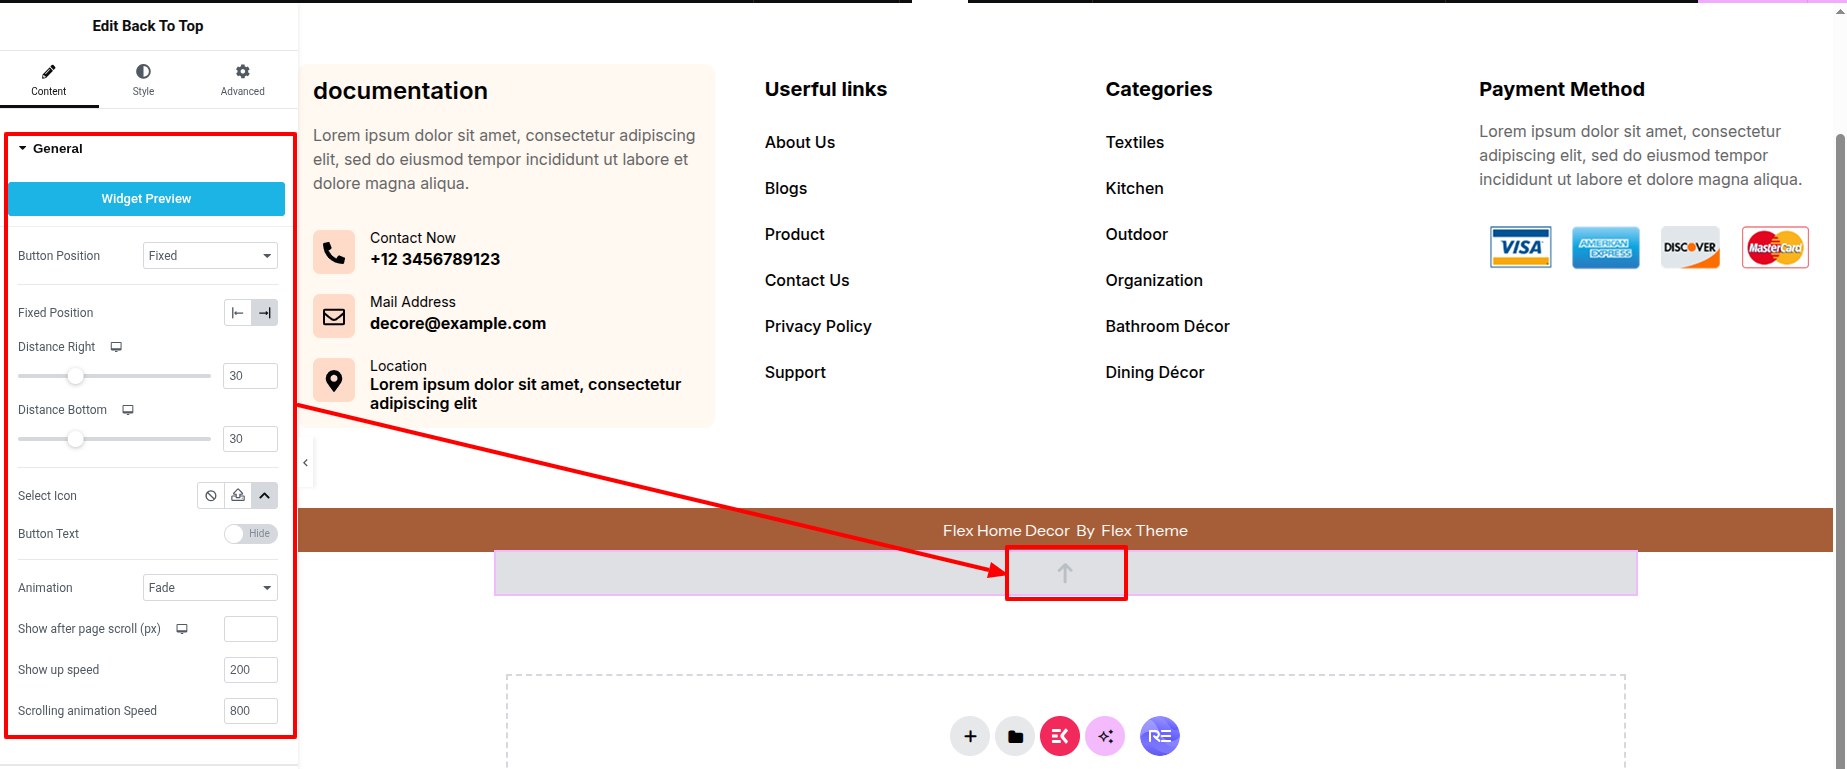The width and height of the screenshot is (1847, 769).
Task: Open the template library folder icon
Action: (1015, 736)
